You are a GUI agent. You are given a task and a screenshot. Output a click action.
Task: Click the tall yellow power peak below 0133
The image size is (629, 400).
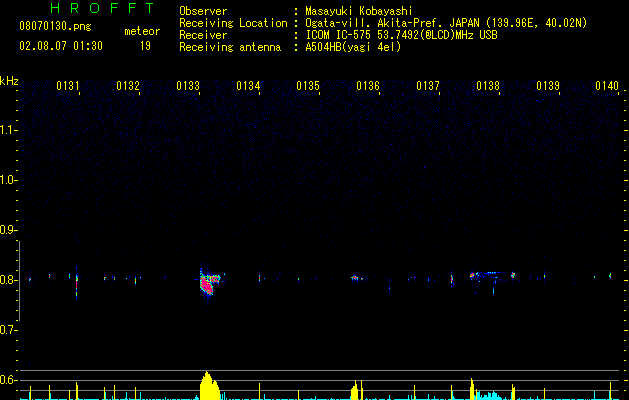coord(209,385)
